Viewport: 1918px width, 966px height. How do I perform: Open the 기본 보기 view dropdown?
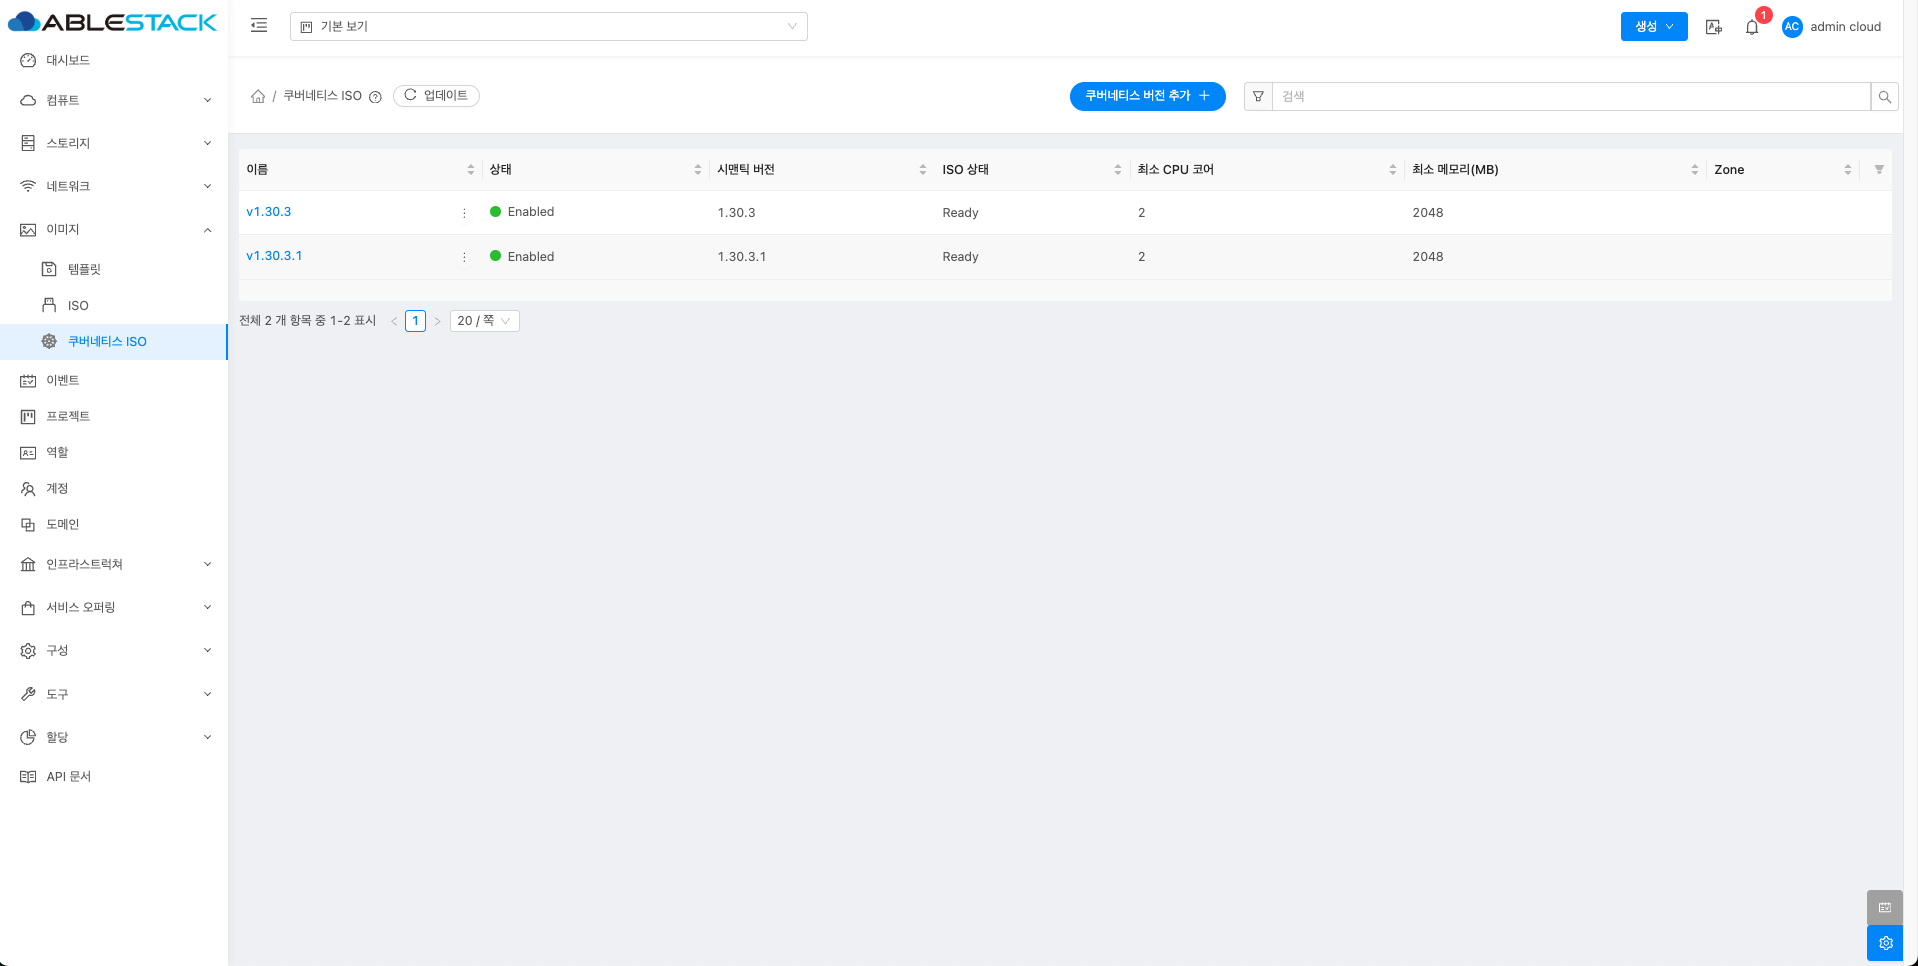548,27
